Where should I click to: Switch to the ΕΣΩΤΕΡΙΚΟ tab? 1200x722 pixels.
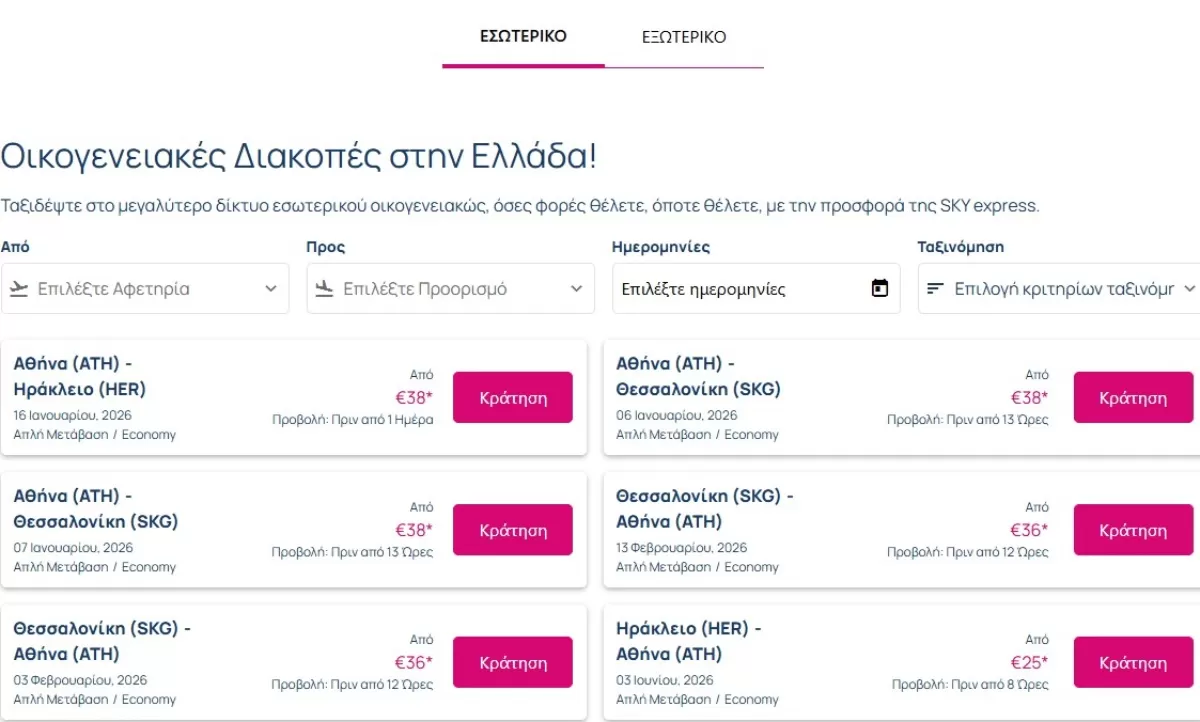(523, 37)
